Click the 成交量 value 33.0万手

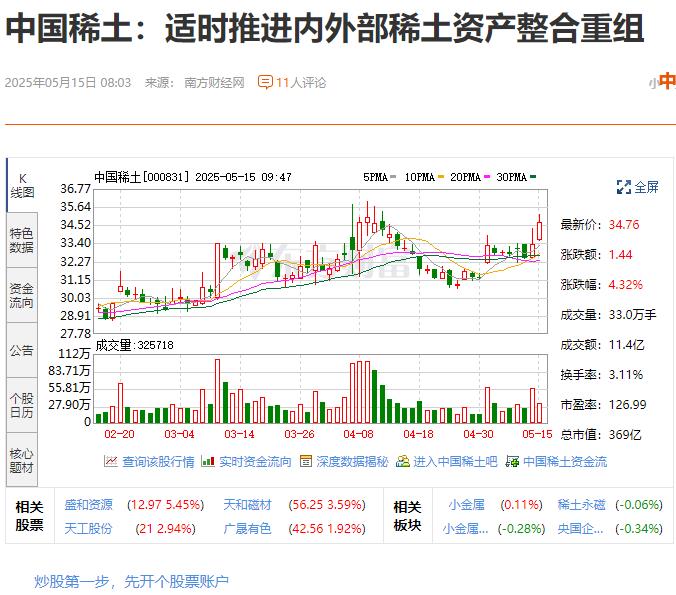[632, 315]
